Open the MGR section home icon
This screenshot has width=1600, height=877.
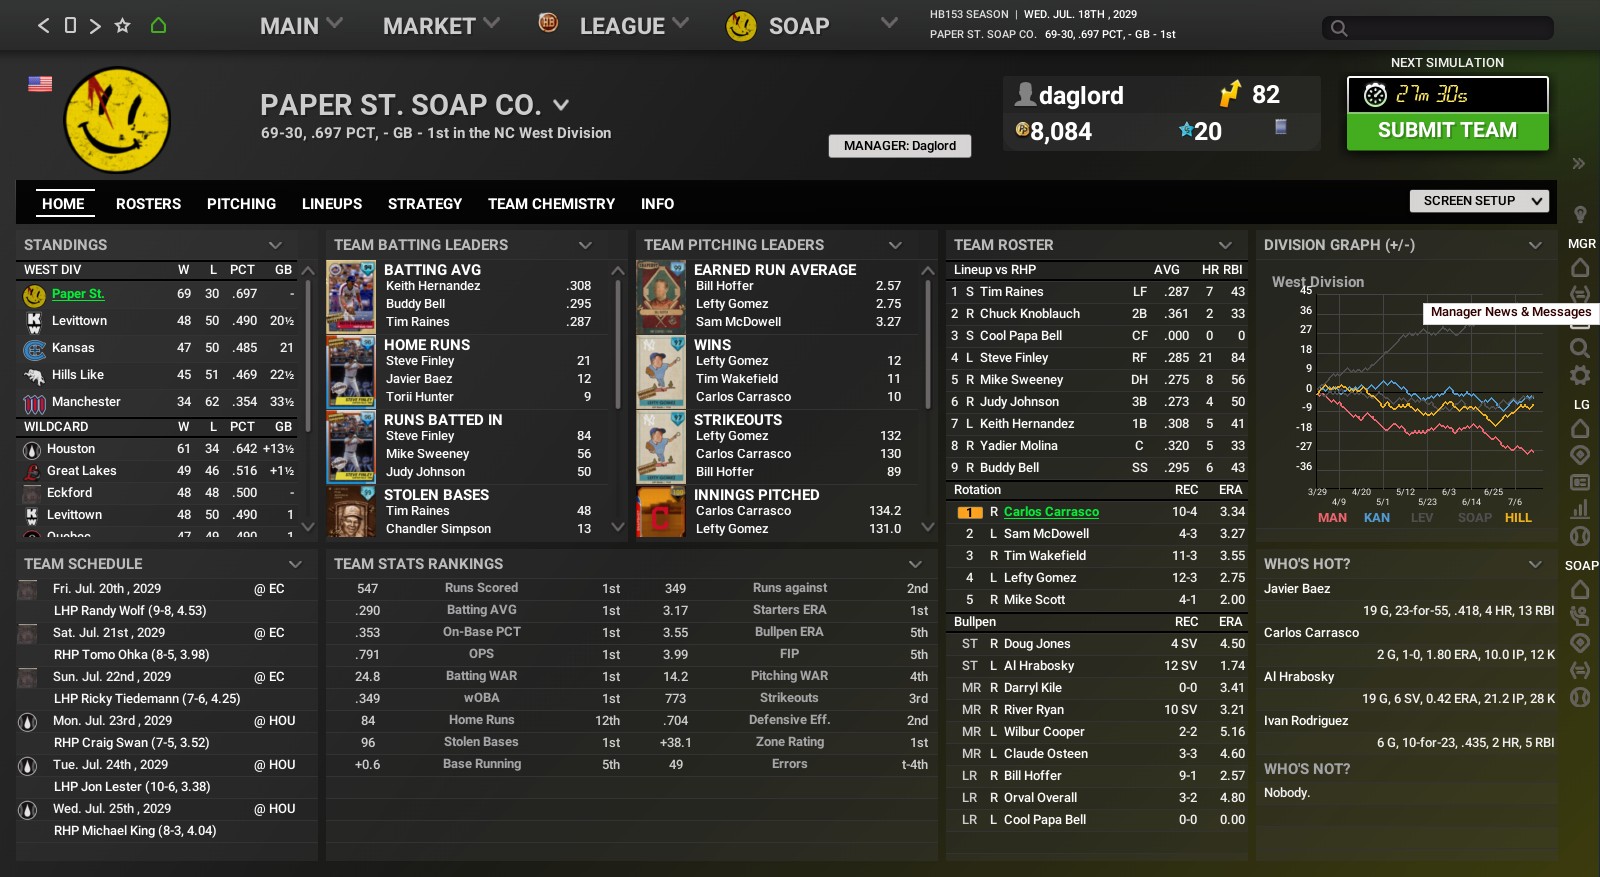tap(1580, 268)
